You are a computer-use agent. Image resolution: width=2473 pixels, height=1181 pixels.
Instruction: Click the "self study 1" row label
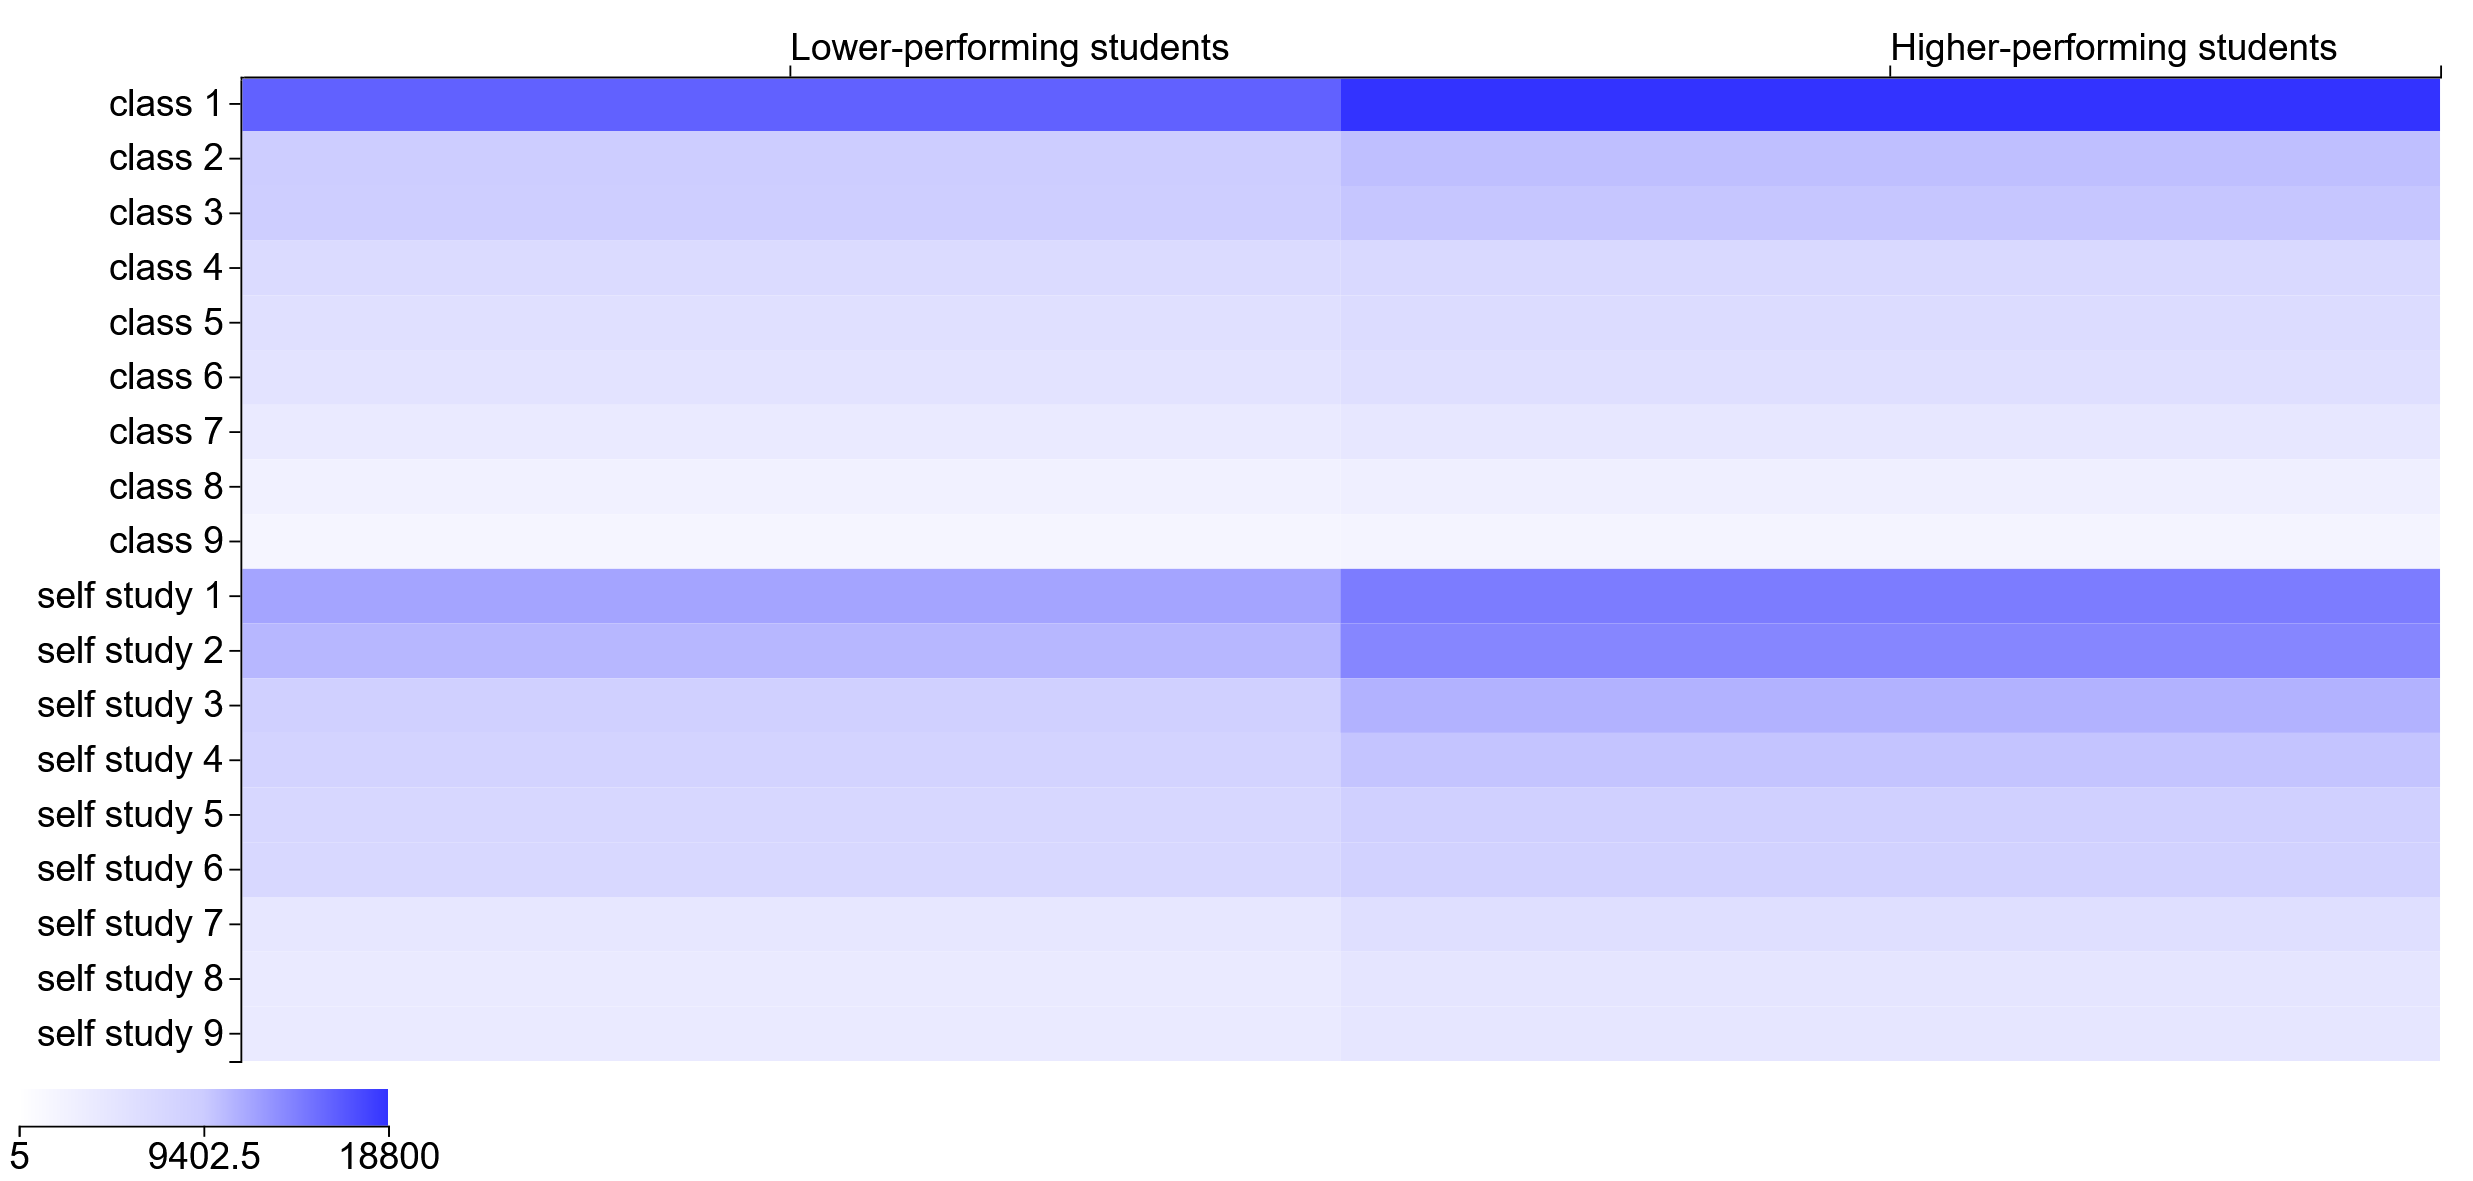129,596
